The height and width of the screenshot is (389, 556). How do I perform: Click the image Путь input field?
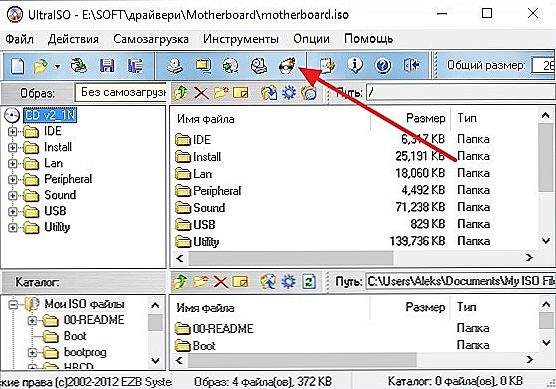click(461, 93)
